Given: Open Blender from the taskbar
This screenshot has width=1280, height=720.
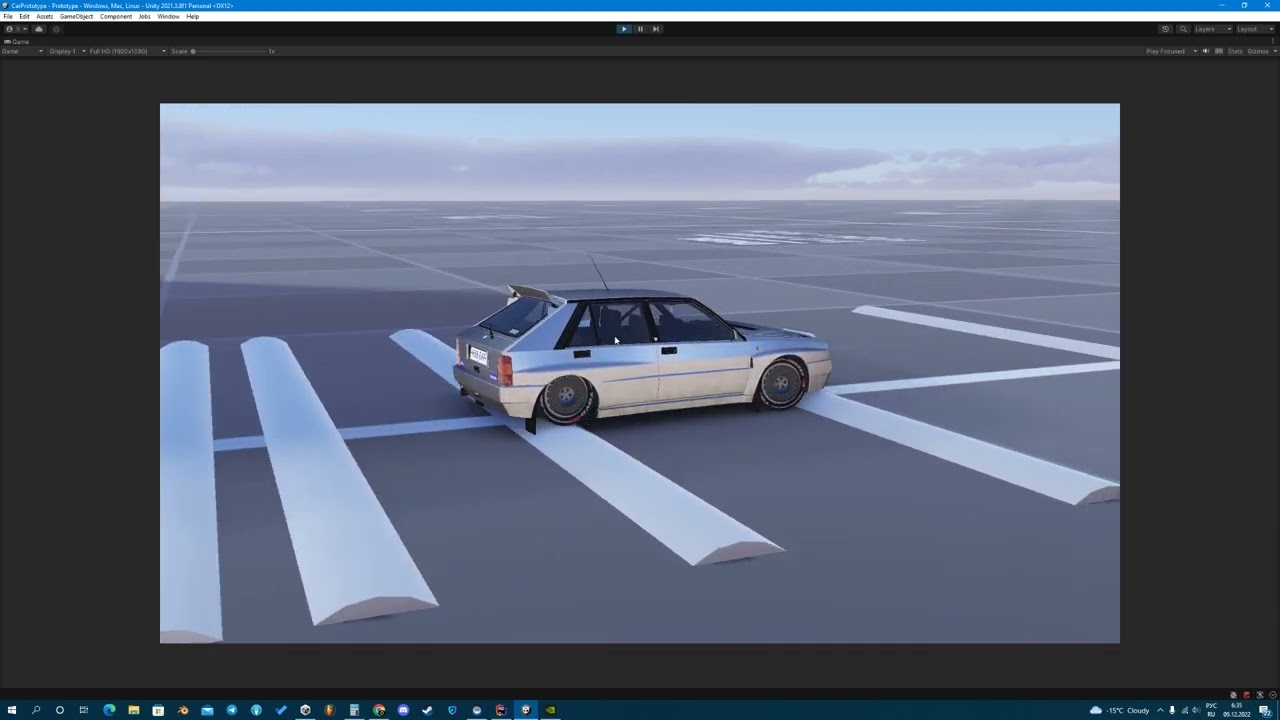Looking at the screenshot, I should coord(182,710).
